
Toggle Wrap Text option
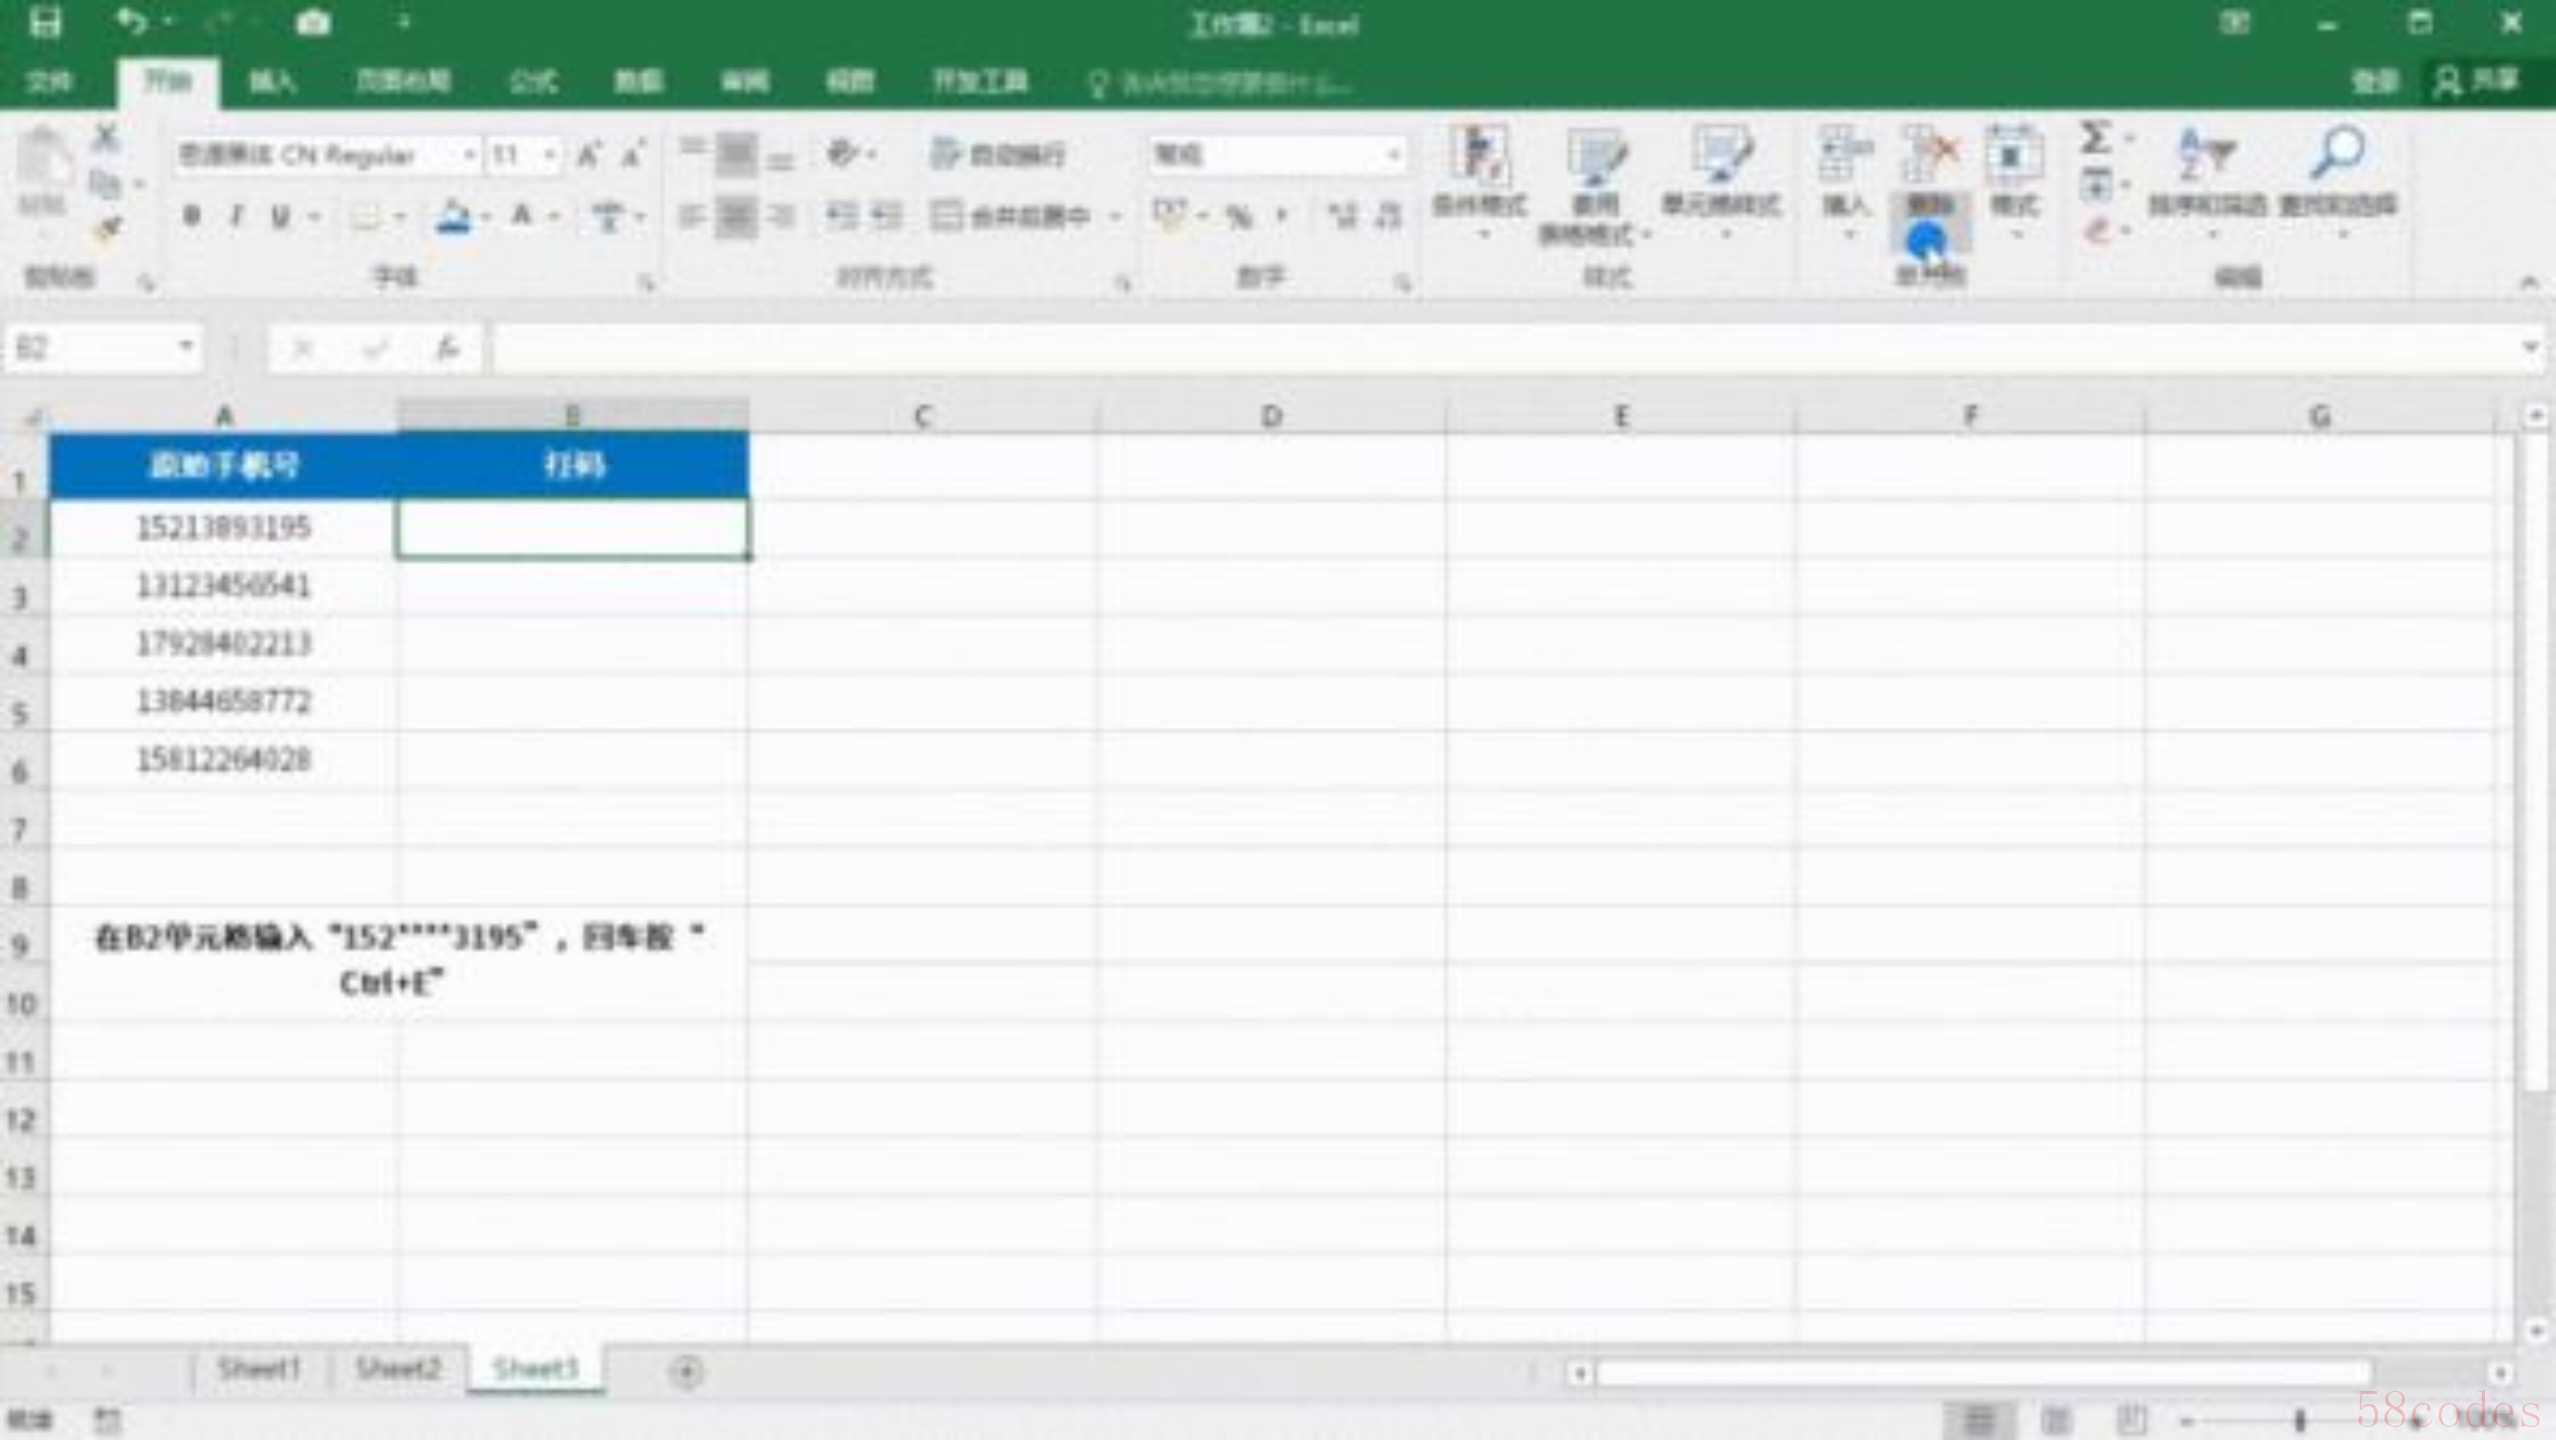coord(998,155)
